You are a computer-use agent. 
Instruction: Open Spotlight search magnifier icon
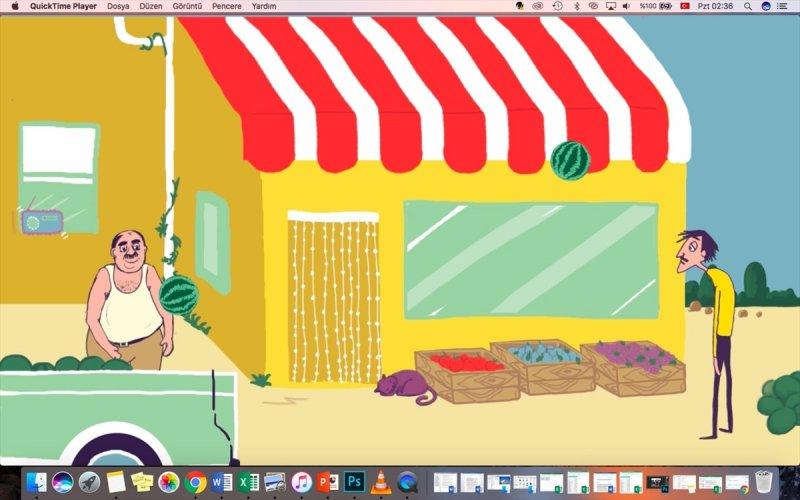(748, 6)
